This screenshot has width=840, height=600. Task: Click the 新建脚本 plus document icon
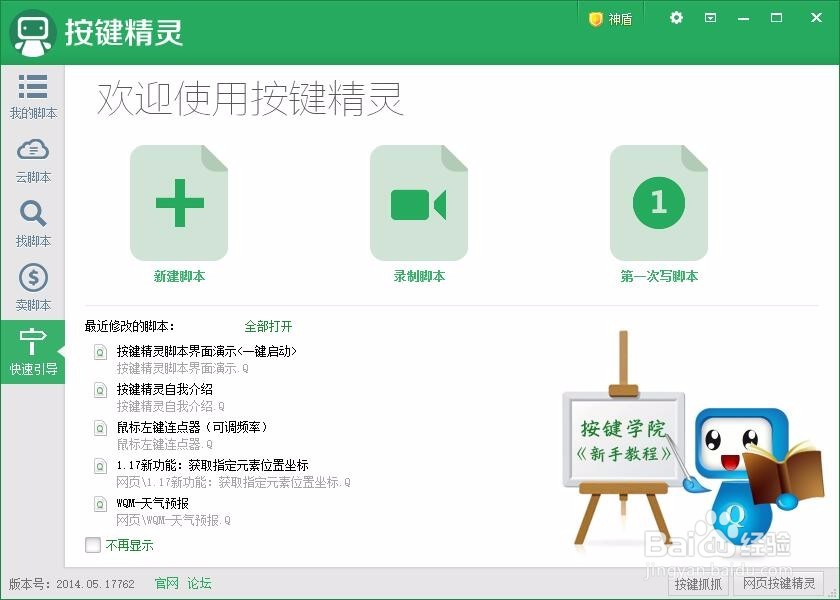pyautogui.click(x=179, y=203)
